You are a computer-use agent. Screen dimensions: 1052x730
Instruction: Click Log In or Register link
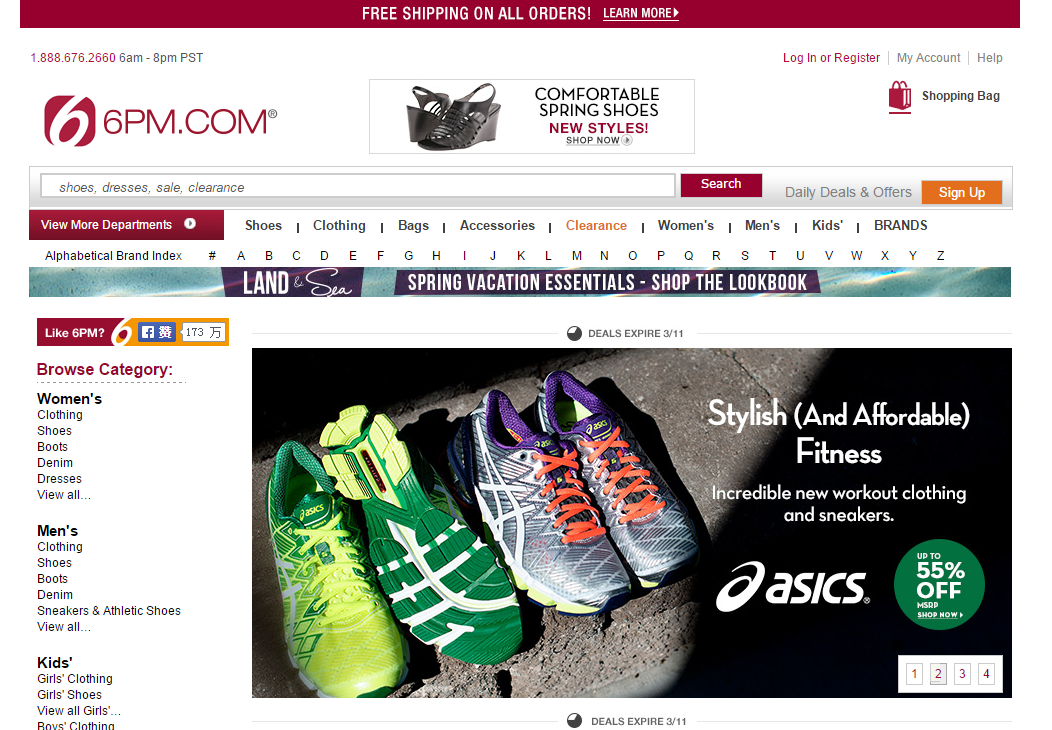tap(831, 58)
